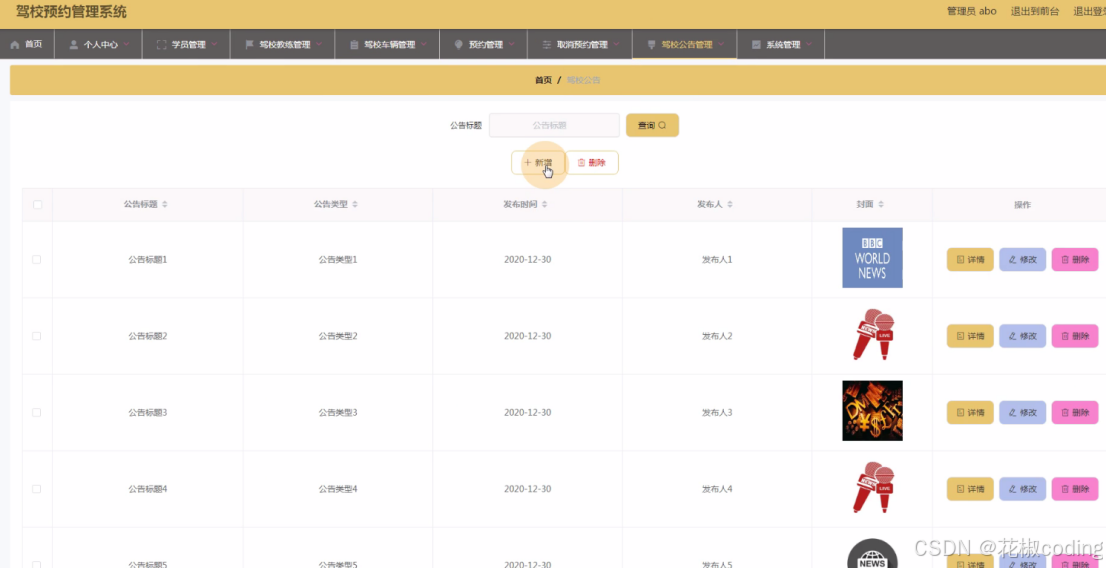
Task: Click the icon beside 系统管理
Action: click(756, 44)
